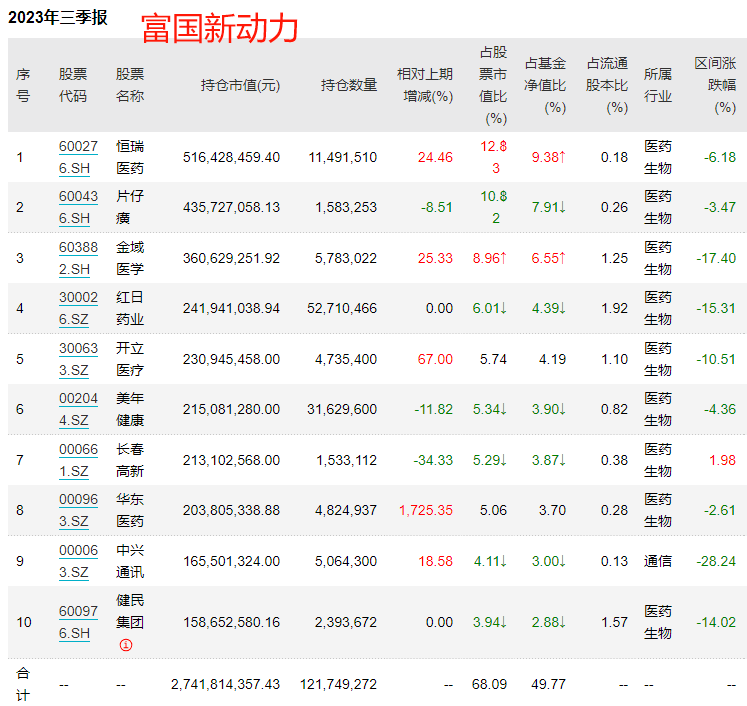The image size is (747, 706).
Task: Click change value 1,725.35
Action: click(426, 510)
